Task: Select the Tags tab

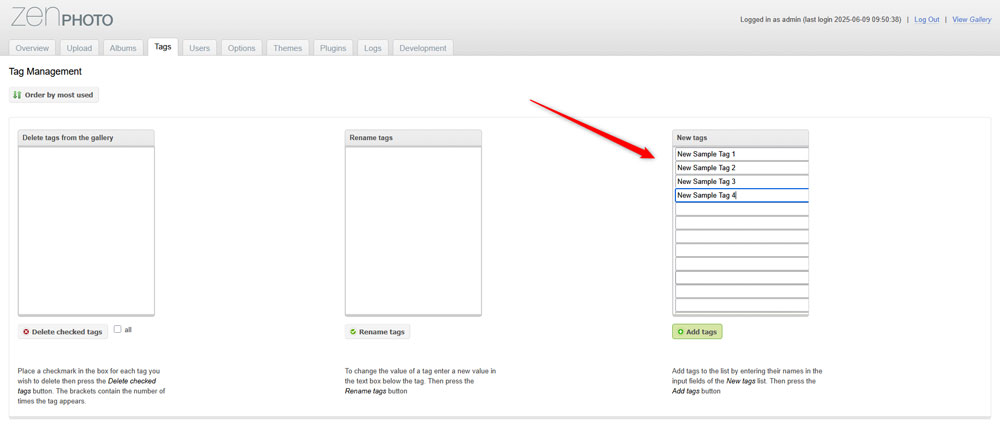Action: click(x=163, y=47)
